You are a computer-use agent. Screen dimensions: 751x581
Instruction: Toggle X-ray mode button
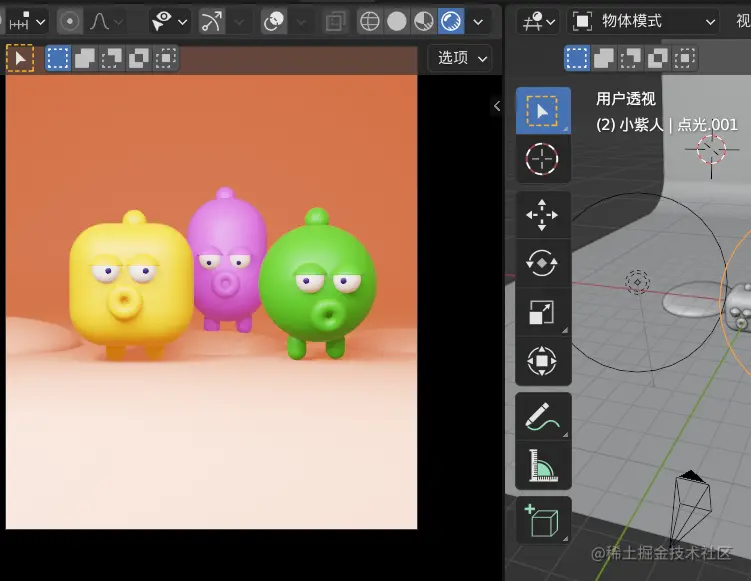point(336,20)
